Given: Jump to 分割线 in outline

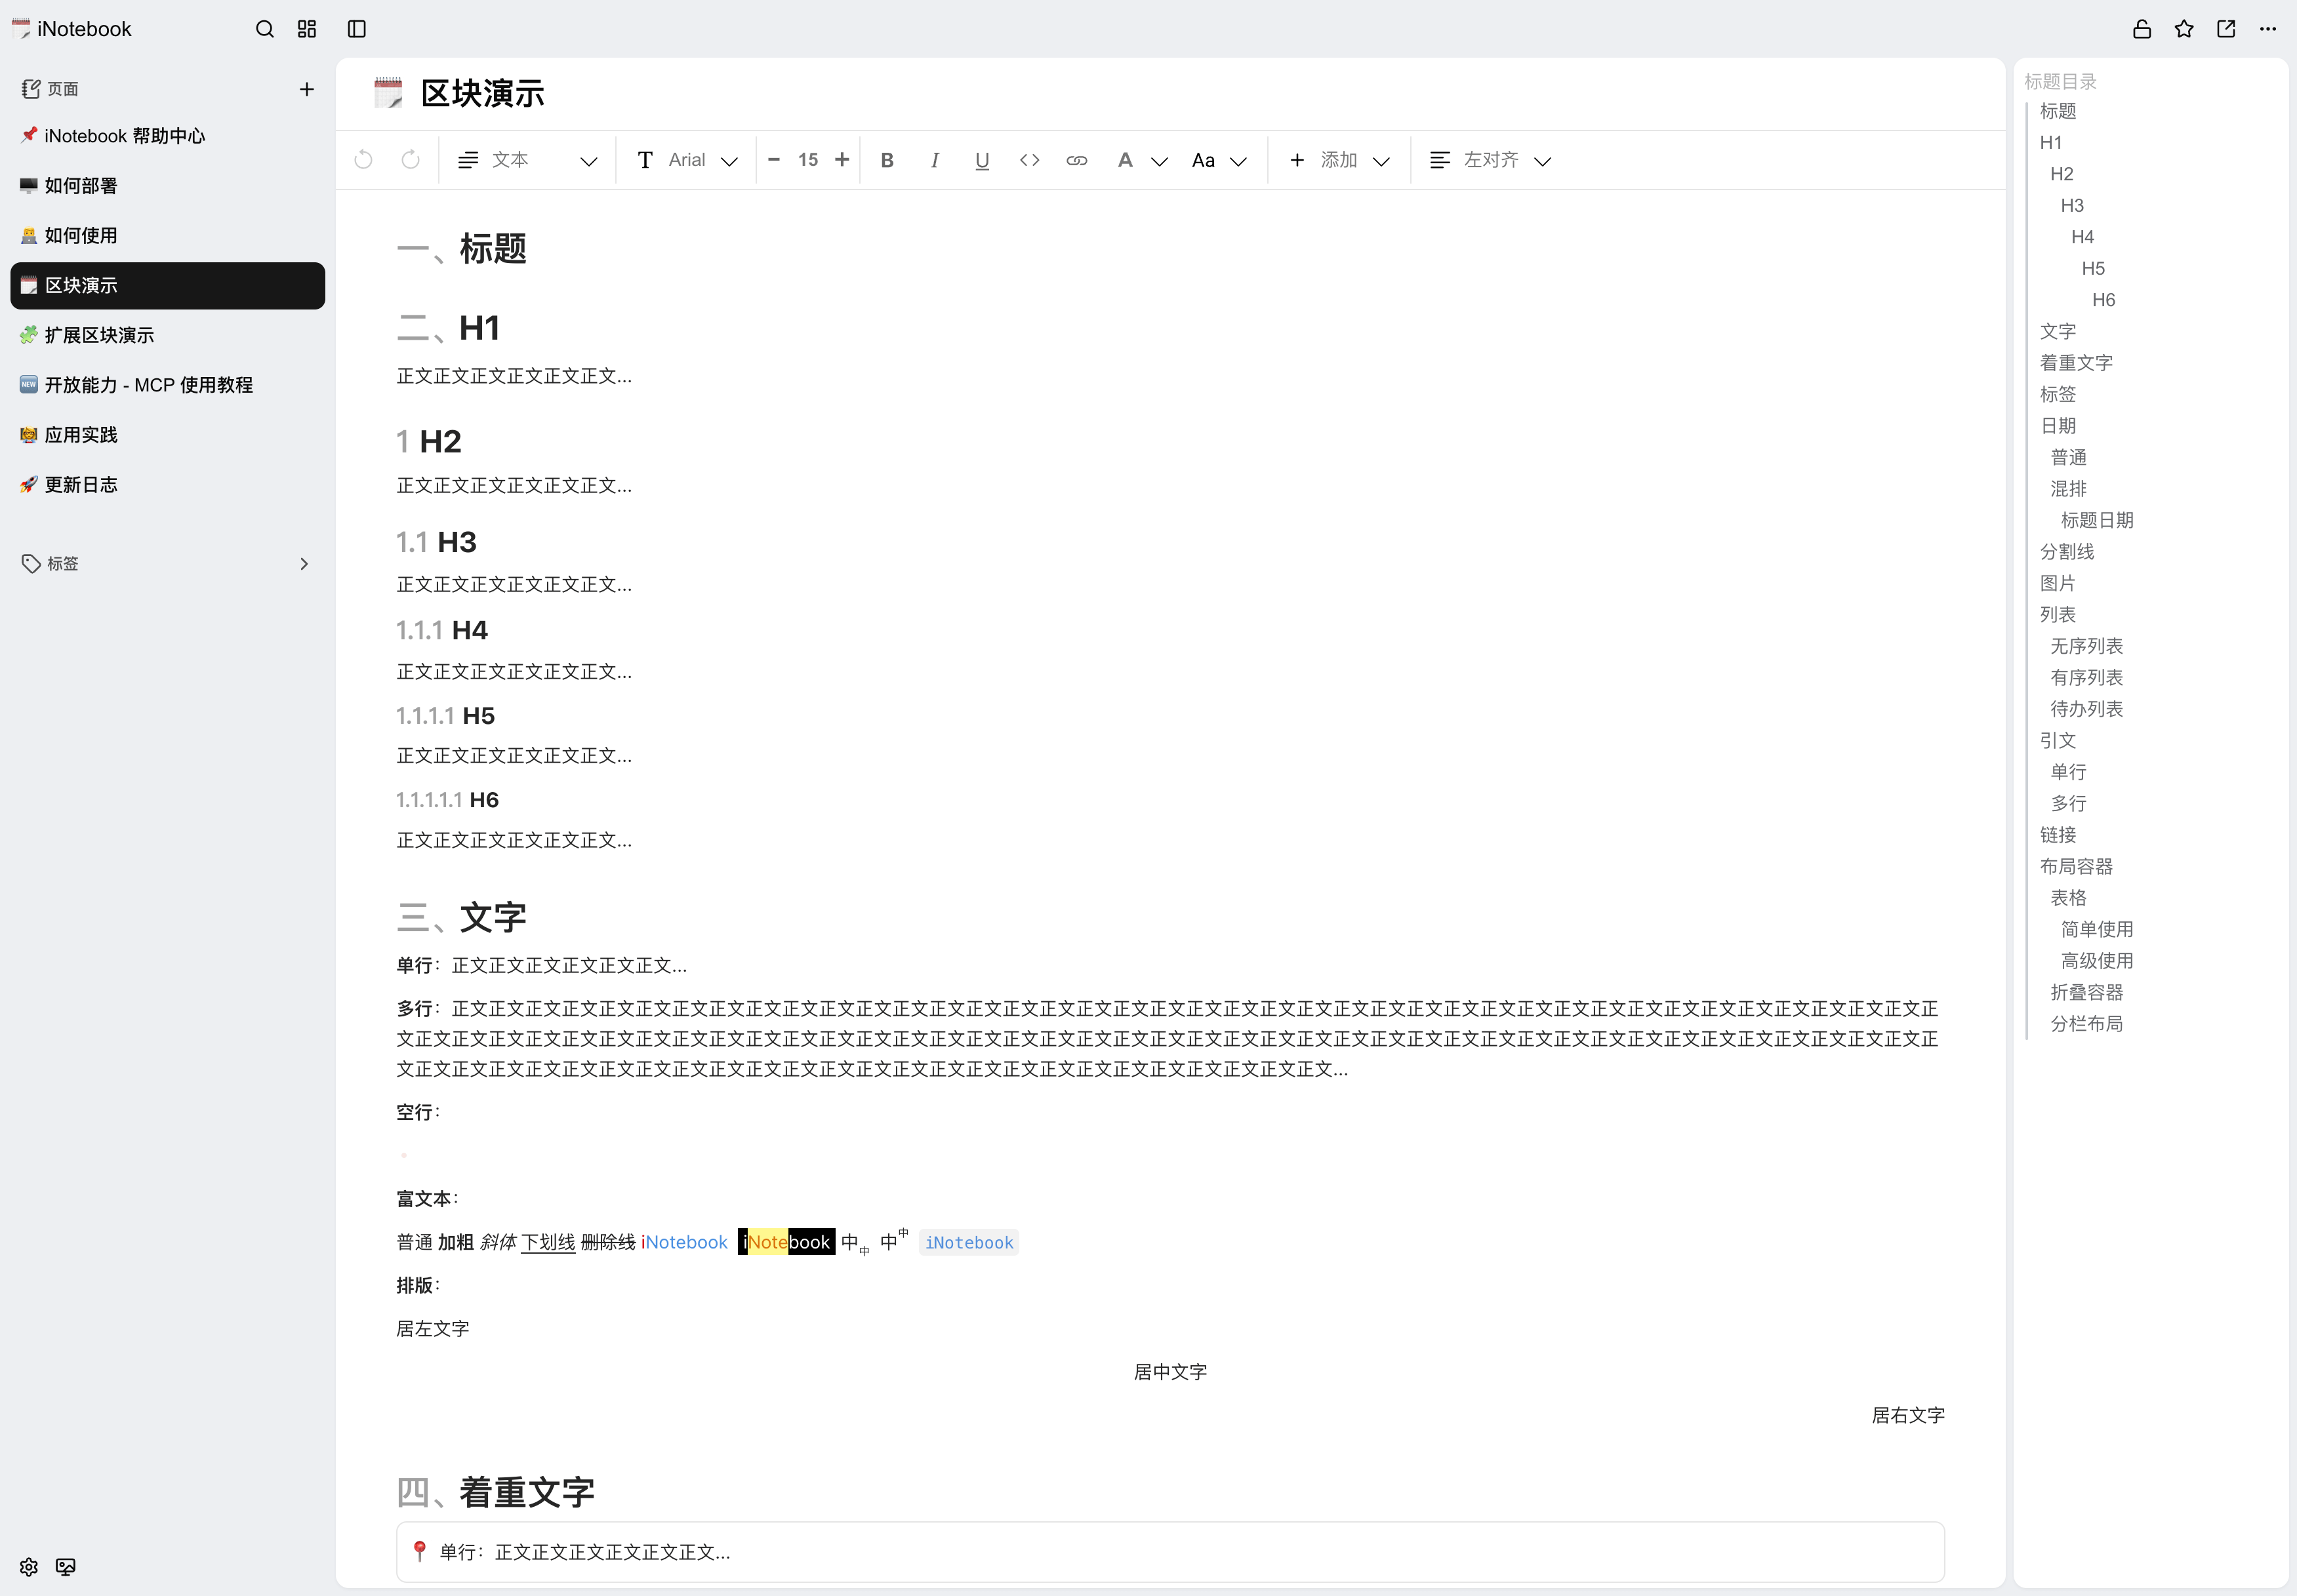Looking at the screenshot, I should click(x=2066, y=552).
